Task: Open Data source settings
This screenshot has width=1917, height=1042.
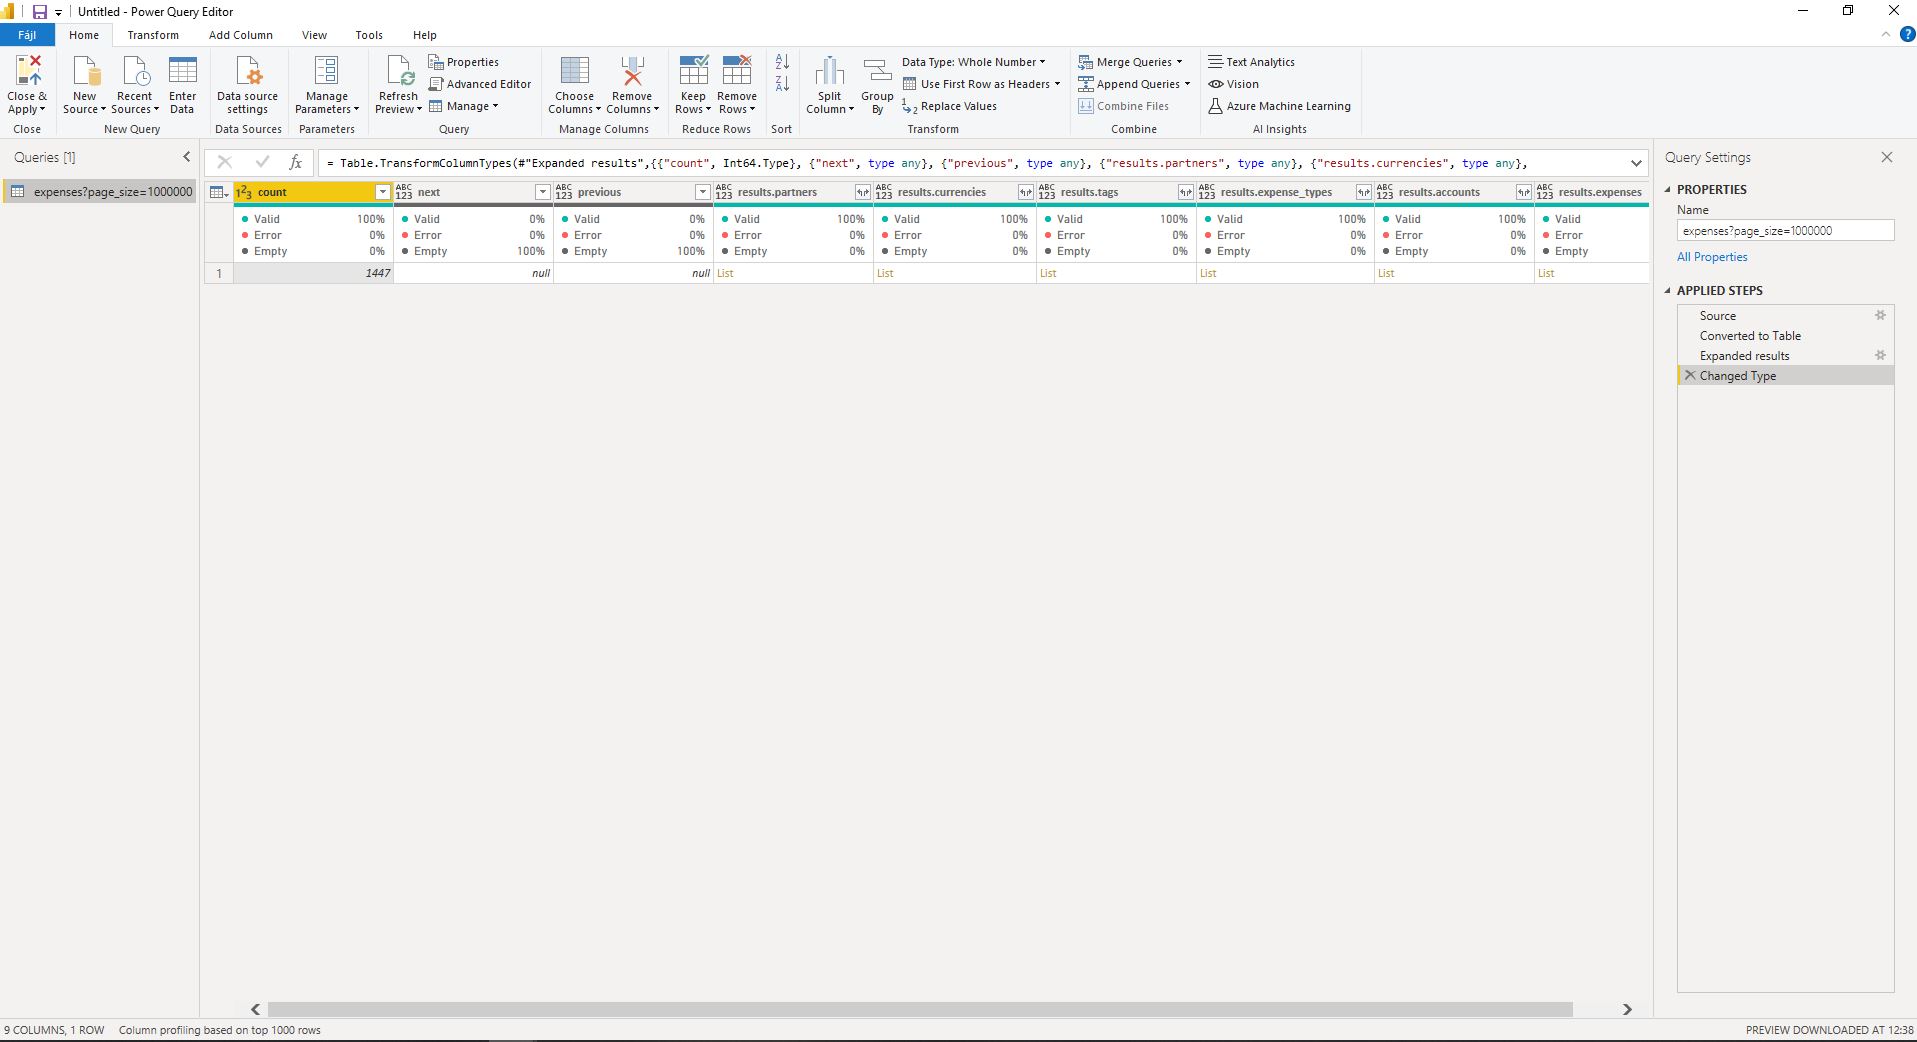Action: [x=247, y=84]
